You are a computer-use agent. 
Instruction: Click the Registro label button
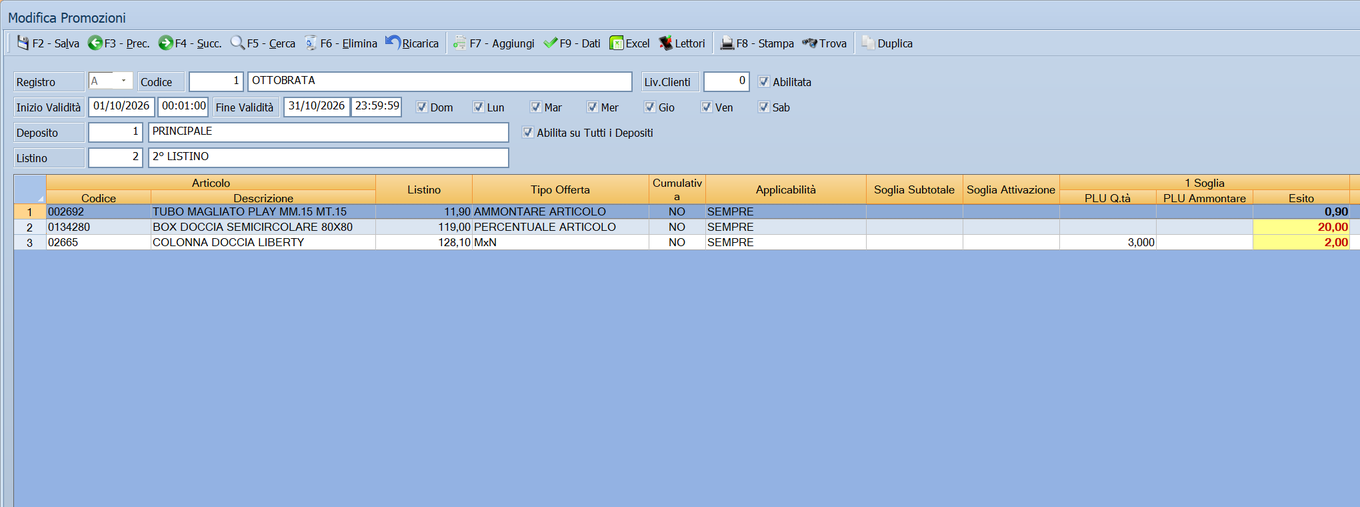pos(49,82)
